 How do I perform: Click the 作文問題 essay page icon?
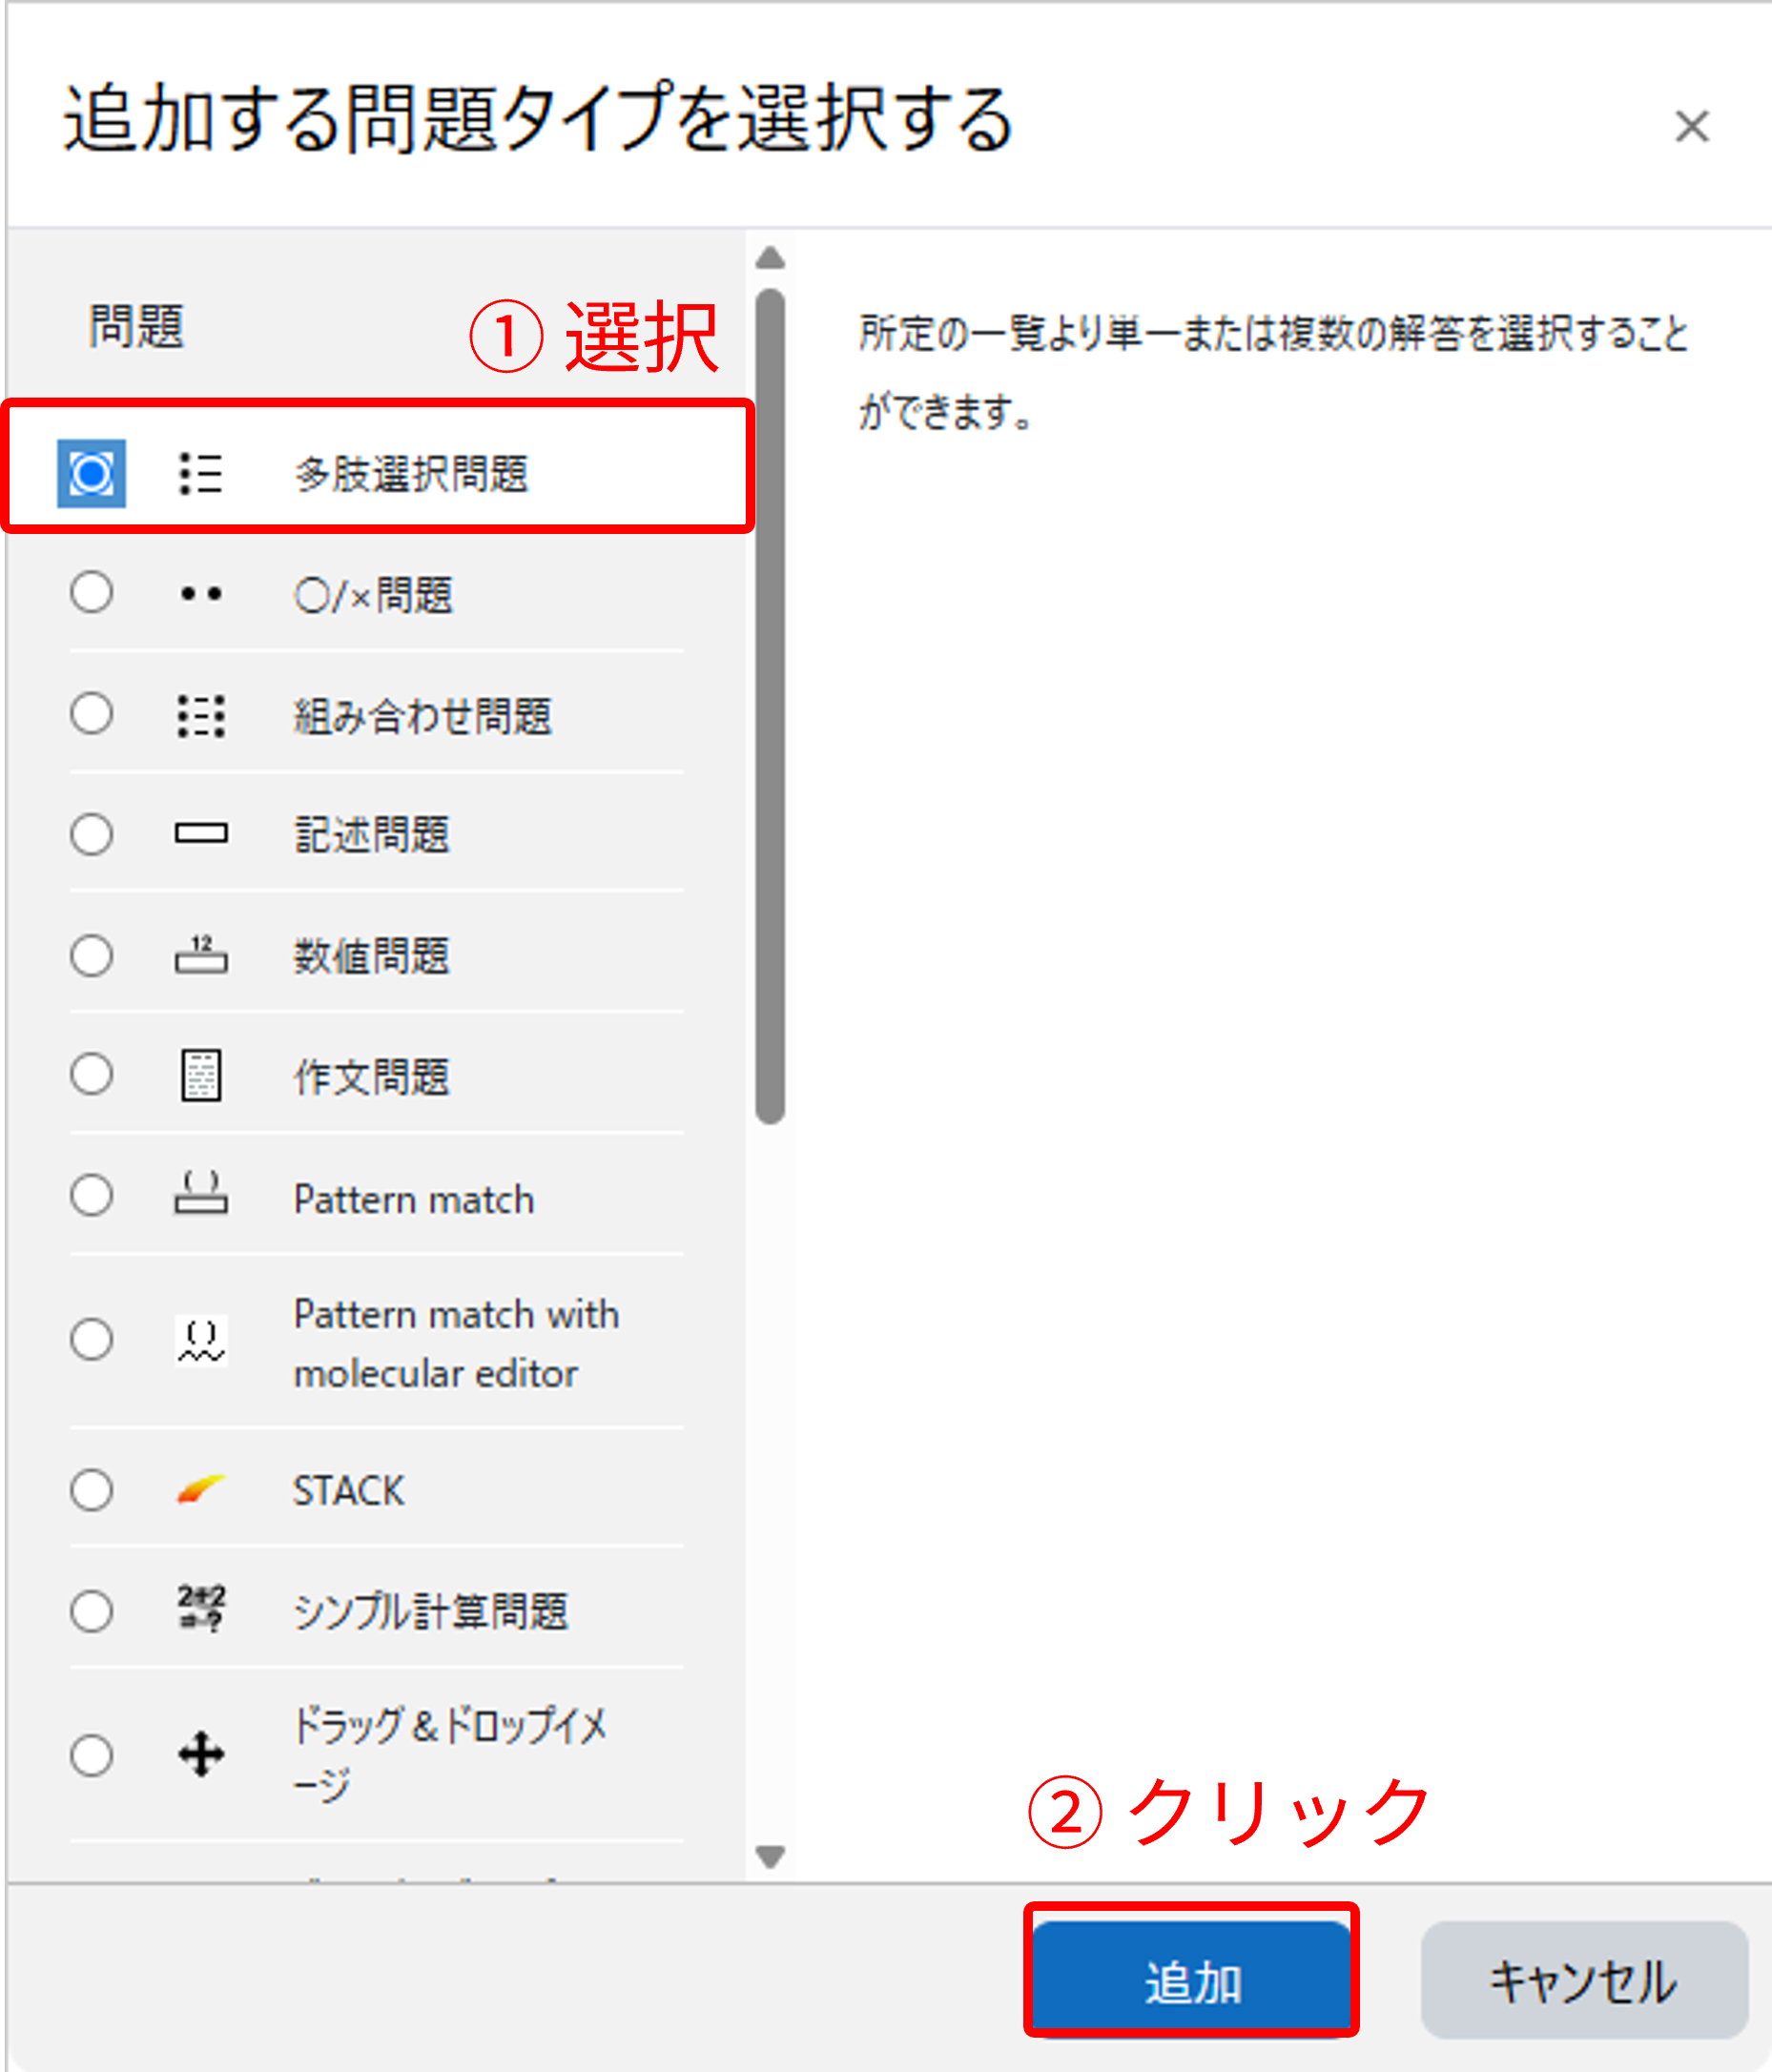(x=200, y=1075)
